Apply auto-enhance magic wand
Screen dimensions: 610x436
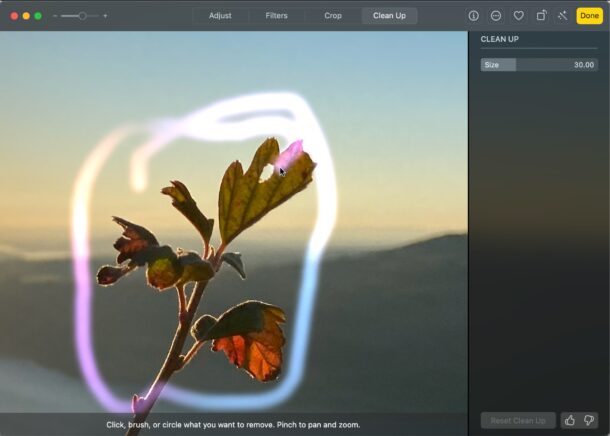(x=562, y=16)
